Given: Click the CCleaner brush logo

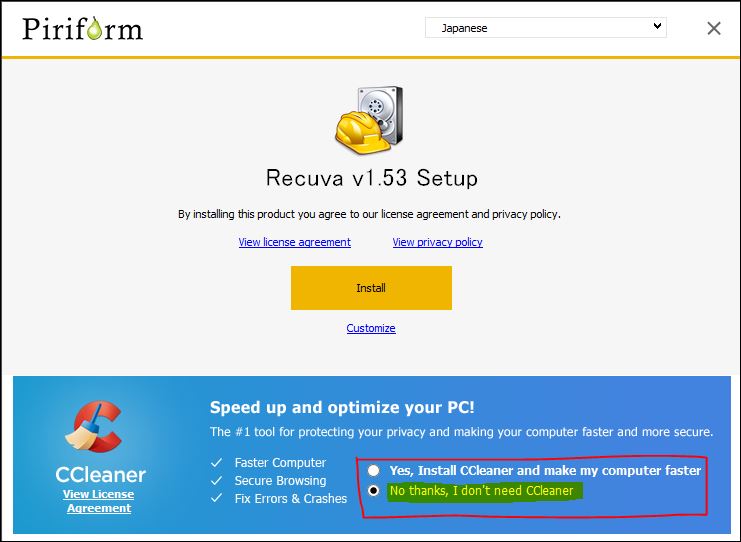Looking at the screenshot, I should 94,426.
